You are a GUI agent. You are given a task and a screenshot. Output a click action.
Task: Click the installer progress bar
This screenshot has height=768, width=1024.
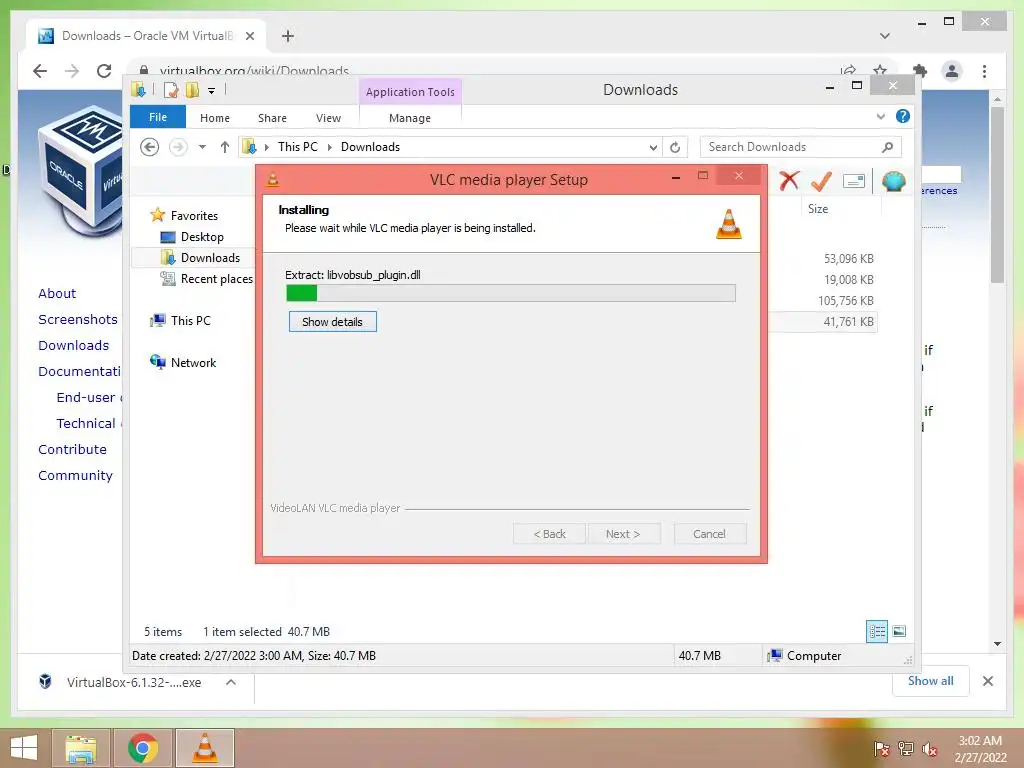tap(511, 293)
